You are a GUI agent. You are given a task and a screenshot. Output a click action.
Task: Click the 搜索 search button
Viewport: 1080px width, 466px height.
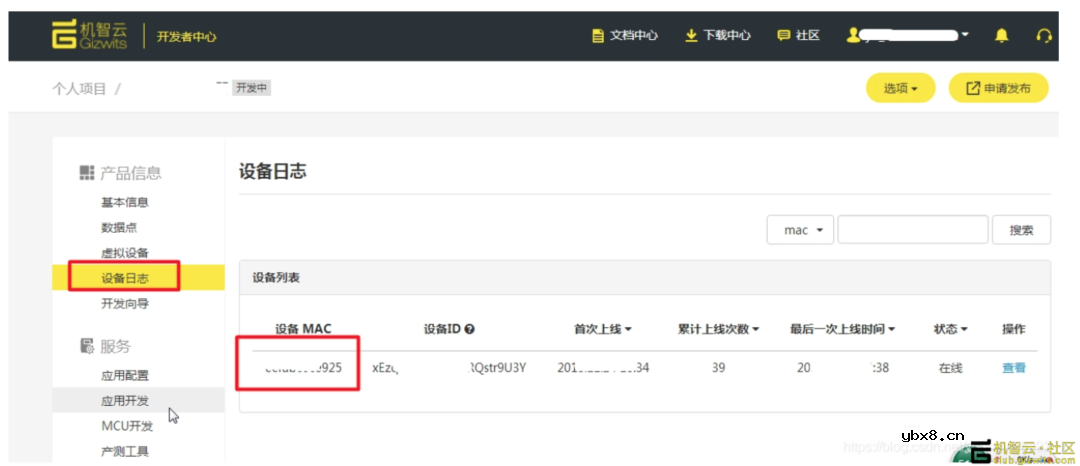tap(1021, 230)
